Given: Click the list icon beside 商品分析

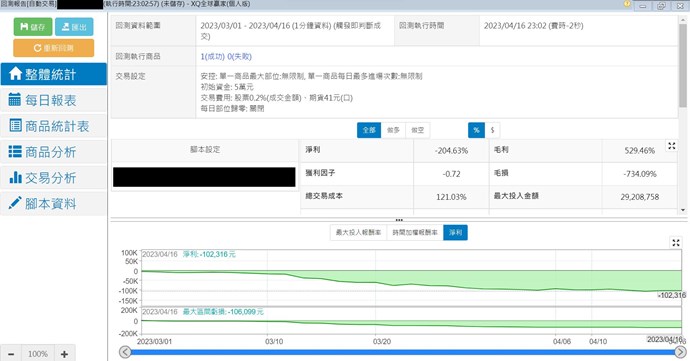Looking at the screenshot, I should pyautogui.click(x=15, y=152).
